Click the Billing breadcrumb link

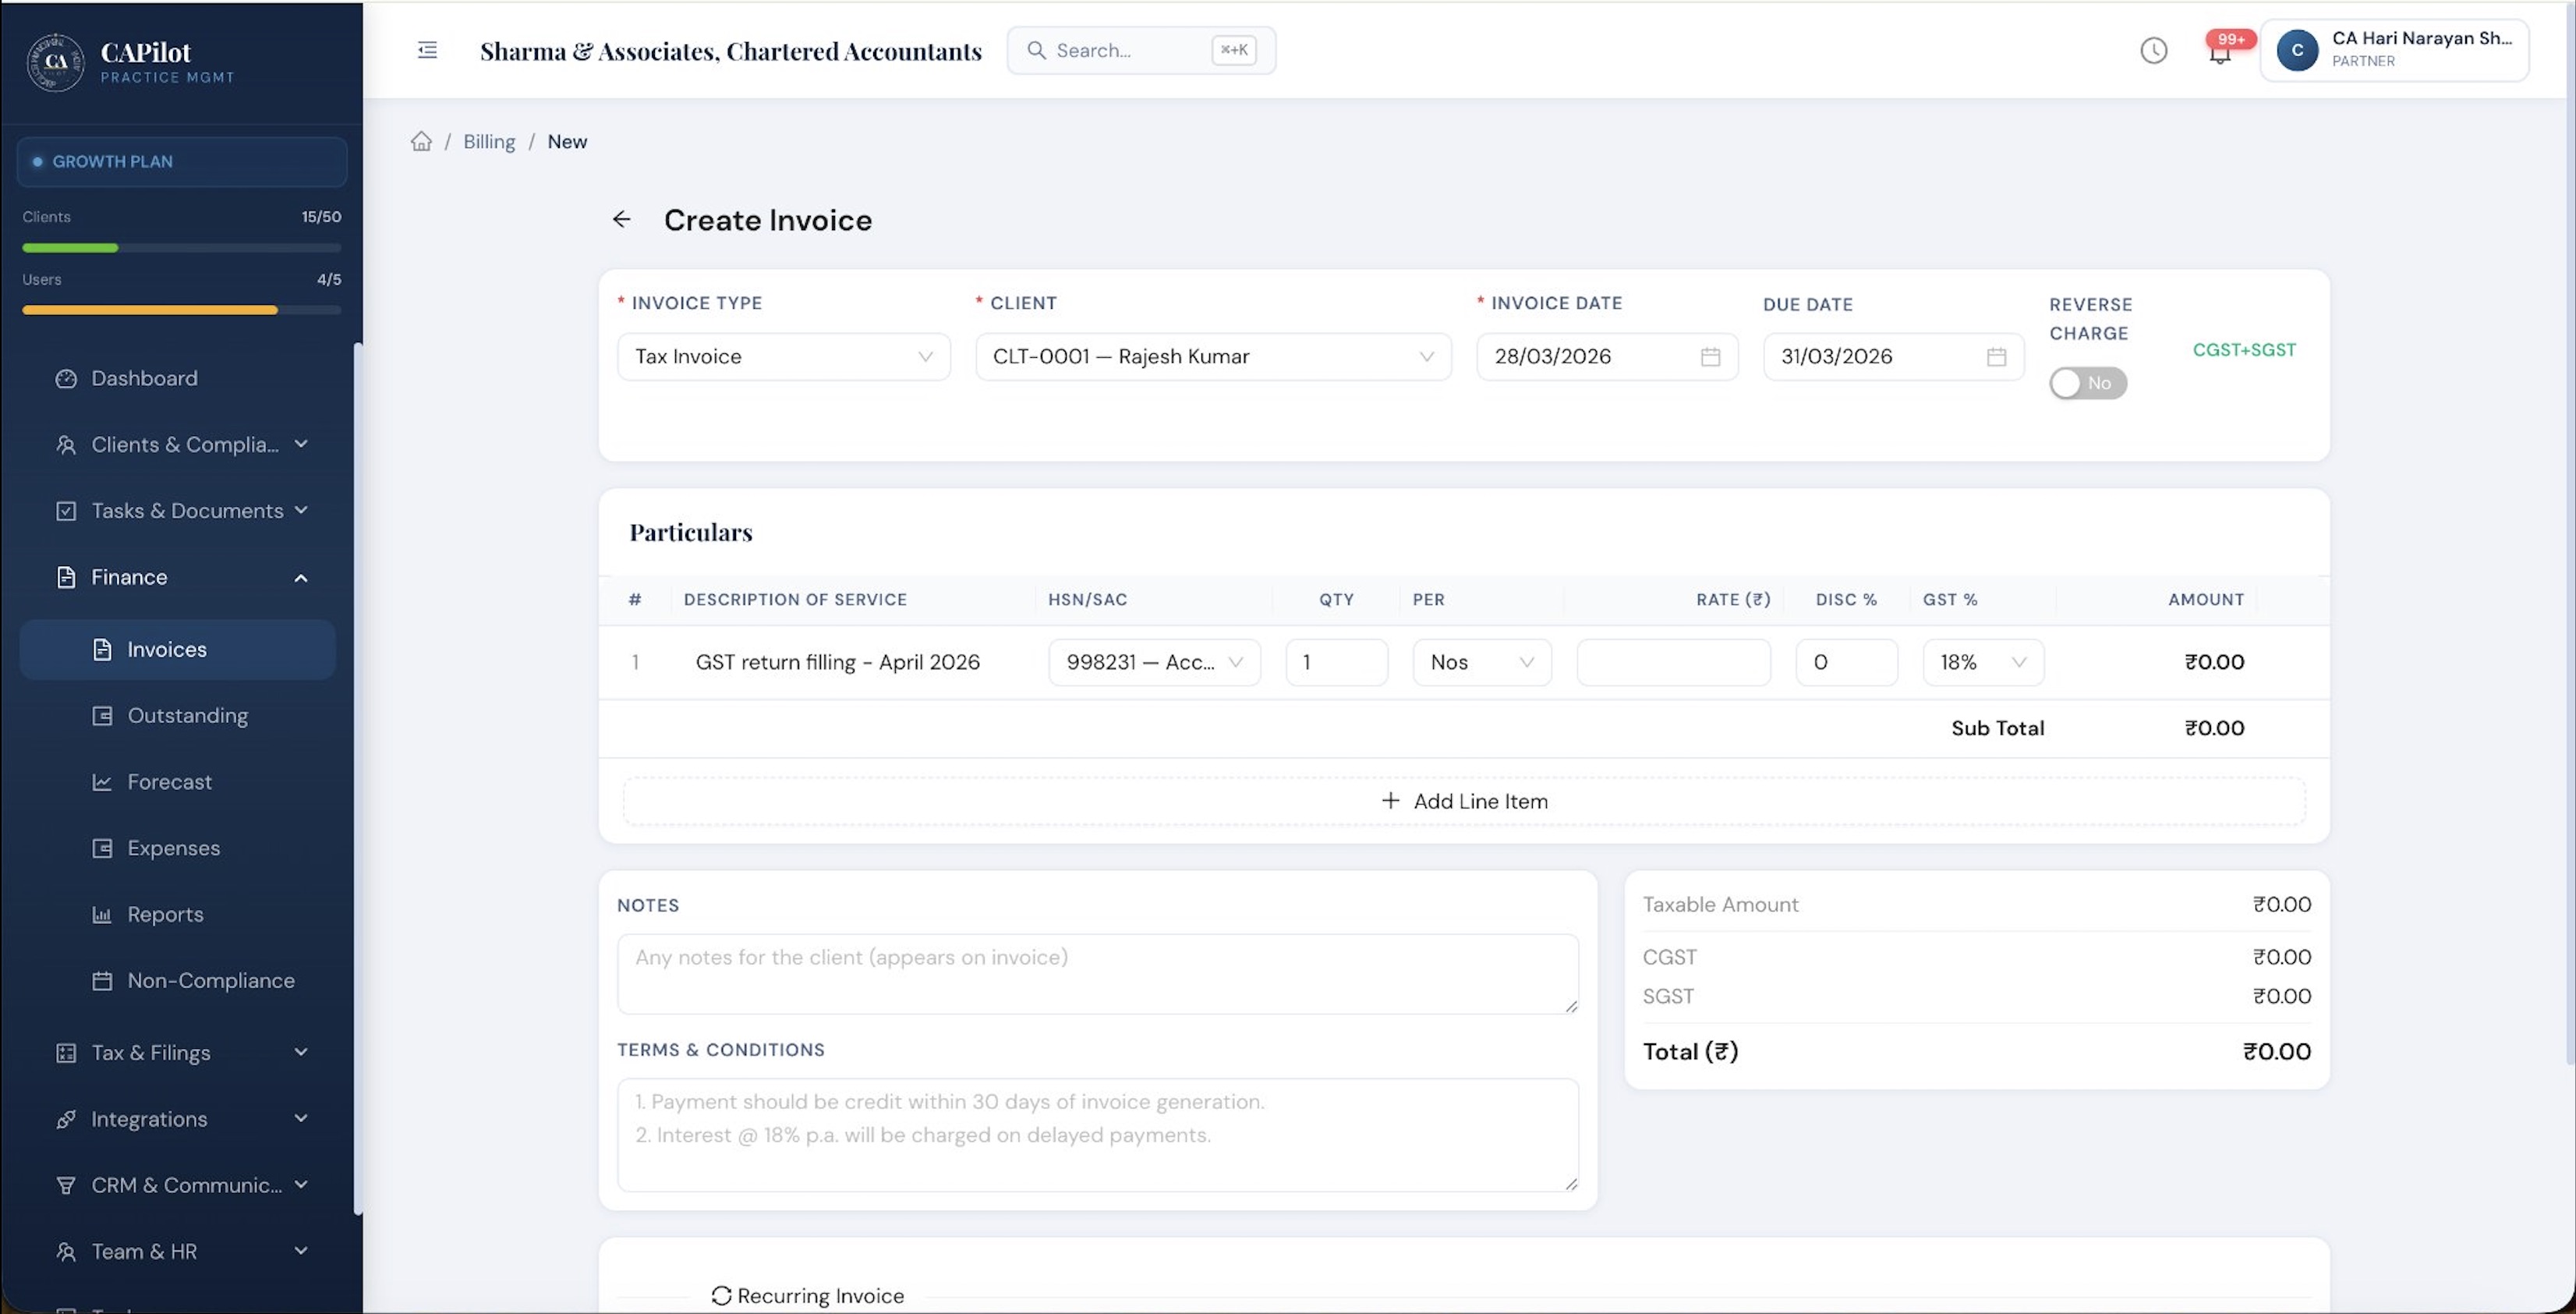coord(489,141)
